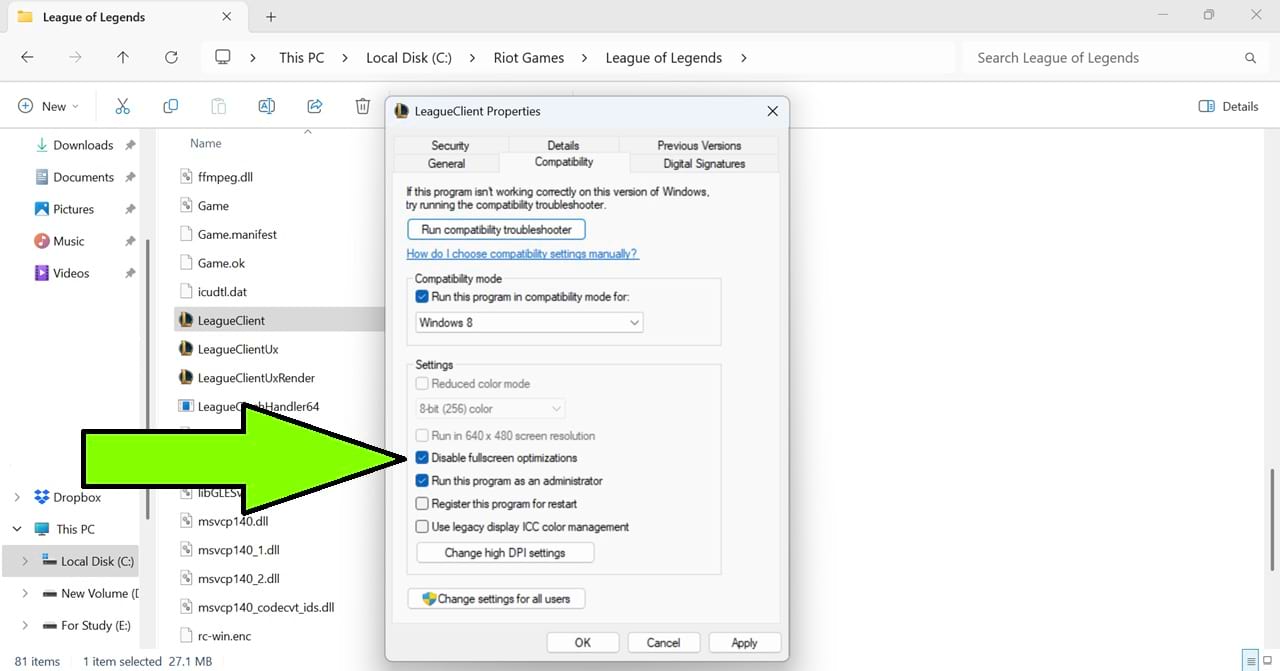Click Apply in LeagueClient Properties

[x=744, y=643]
